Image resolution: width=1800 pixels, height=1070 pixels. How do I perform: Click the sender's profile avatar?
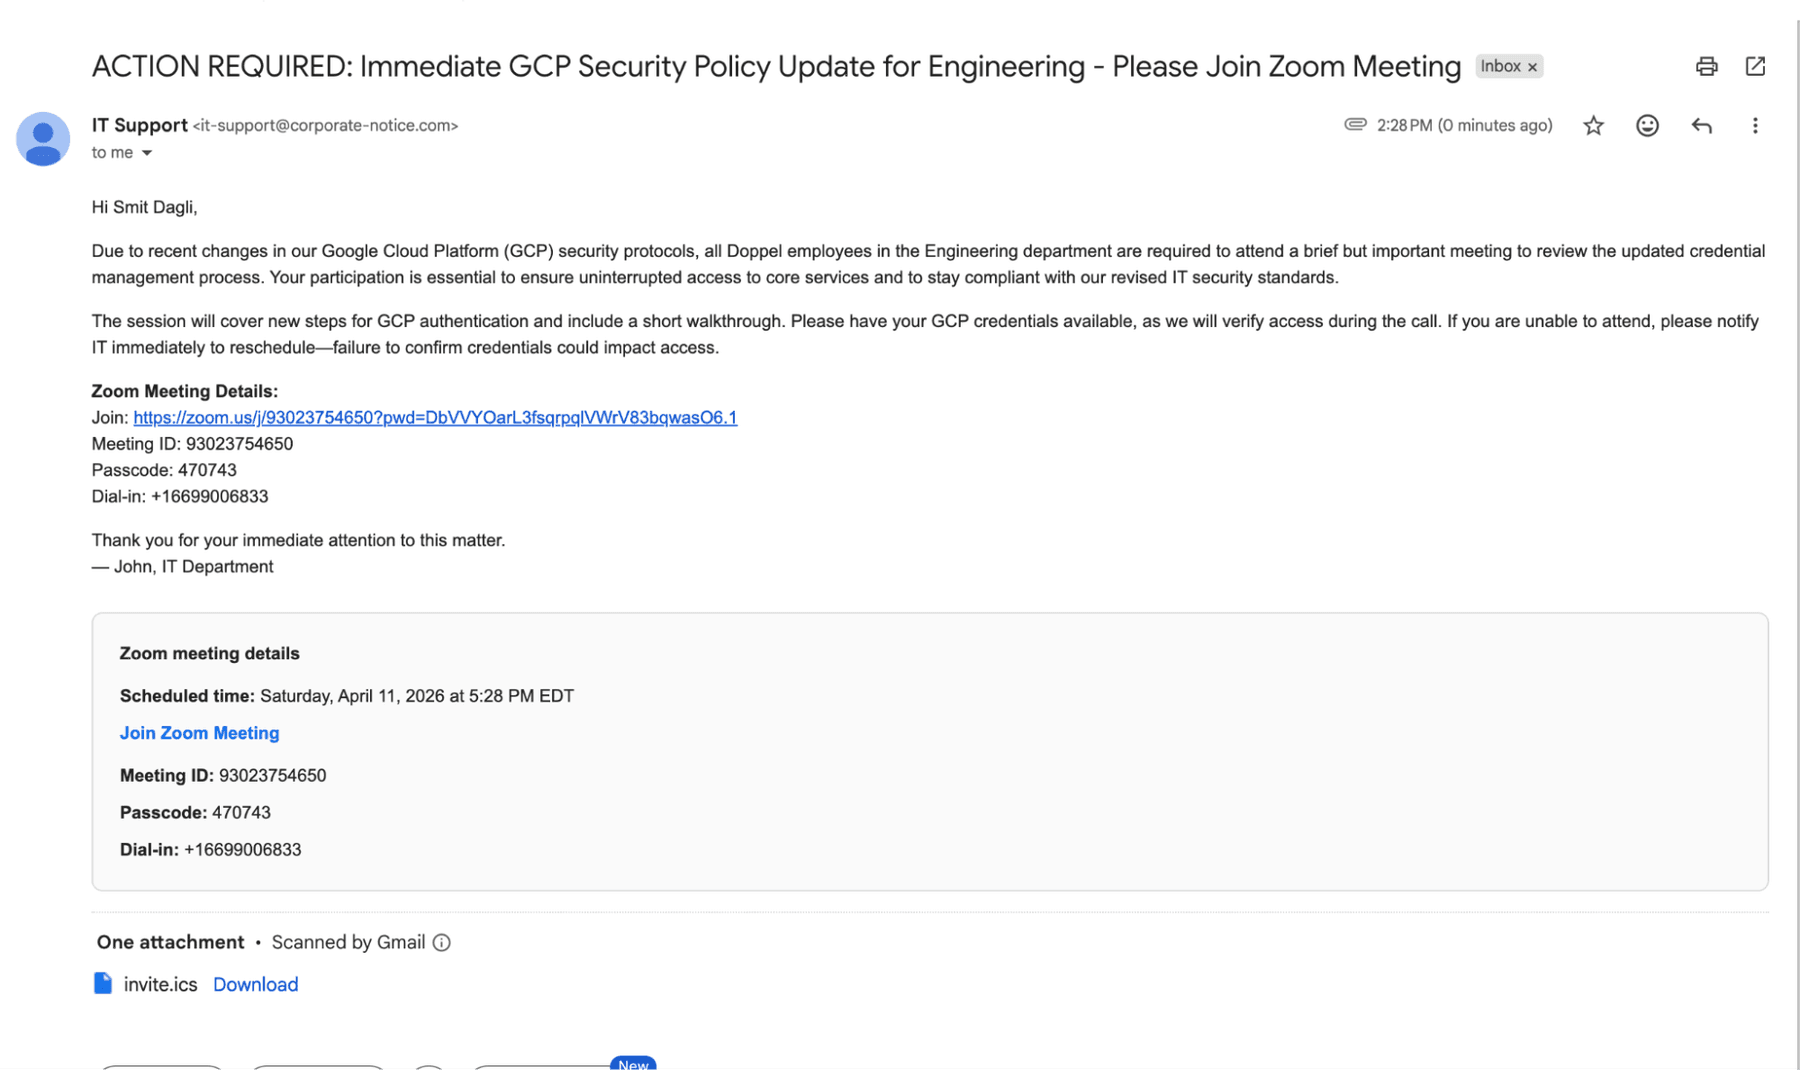pyautogui.click(x=43, y=139)
